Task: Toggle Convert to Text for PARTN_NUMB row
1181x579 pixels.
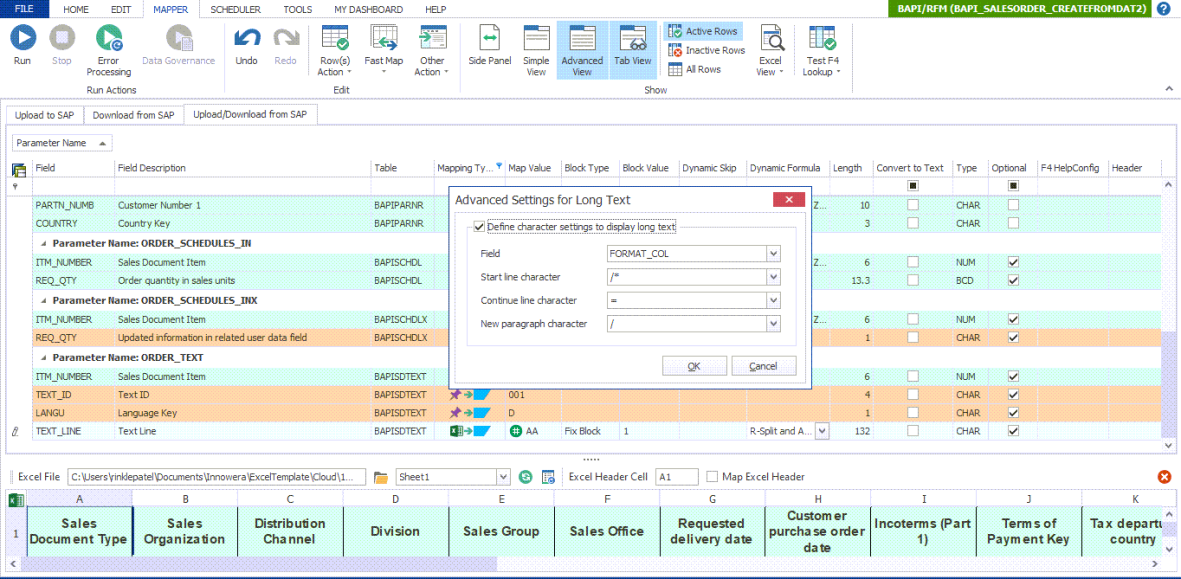Action: [912, 205]
